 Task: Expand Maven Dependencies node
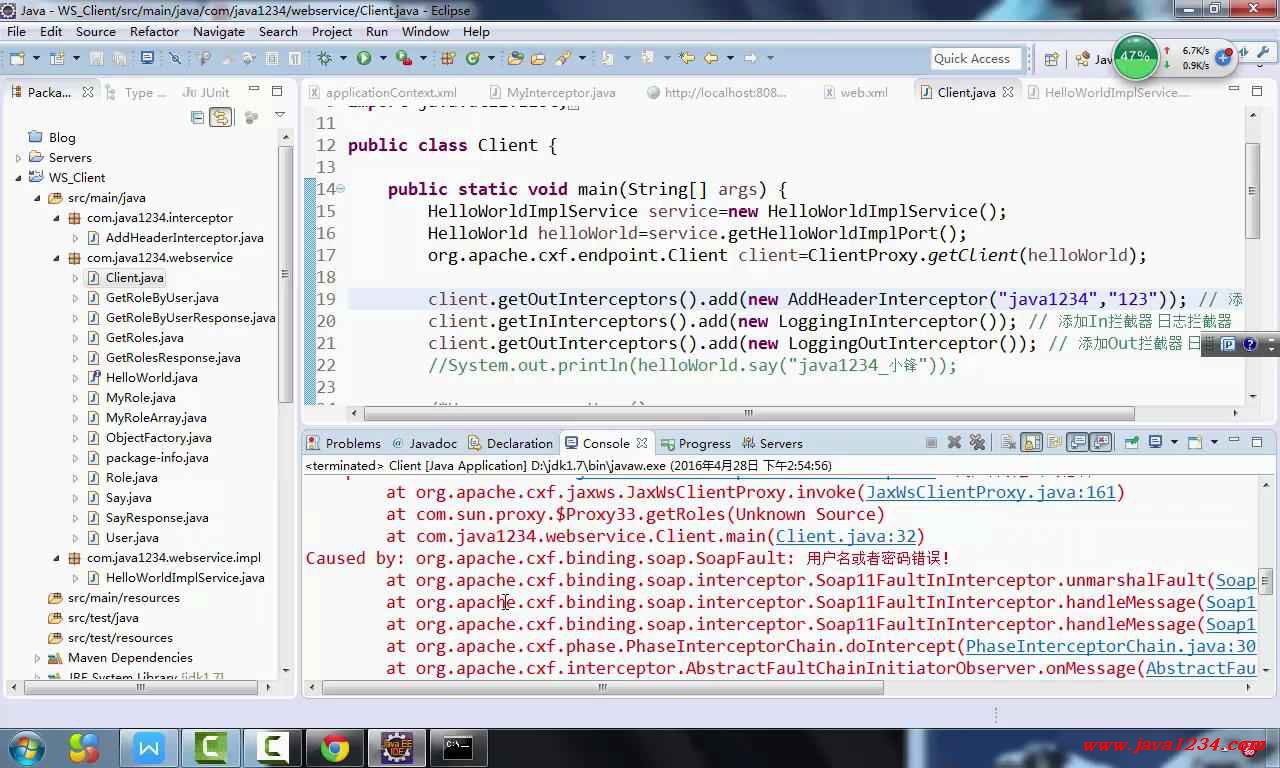click(38, 658)
